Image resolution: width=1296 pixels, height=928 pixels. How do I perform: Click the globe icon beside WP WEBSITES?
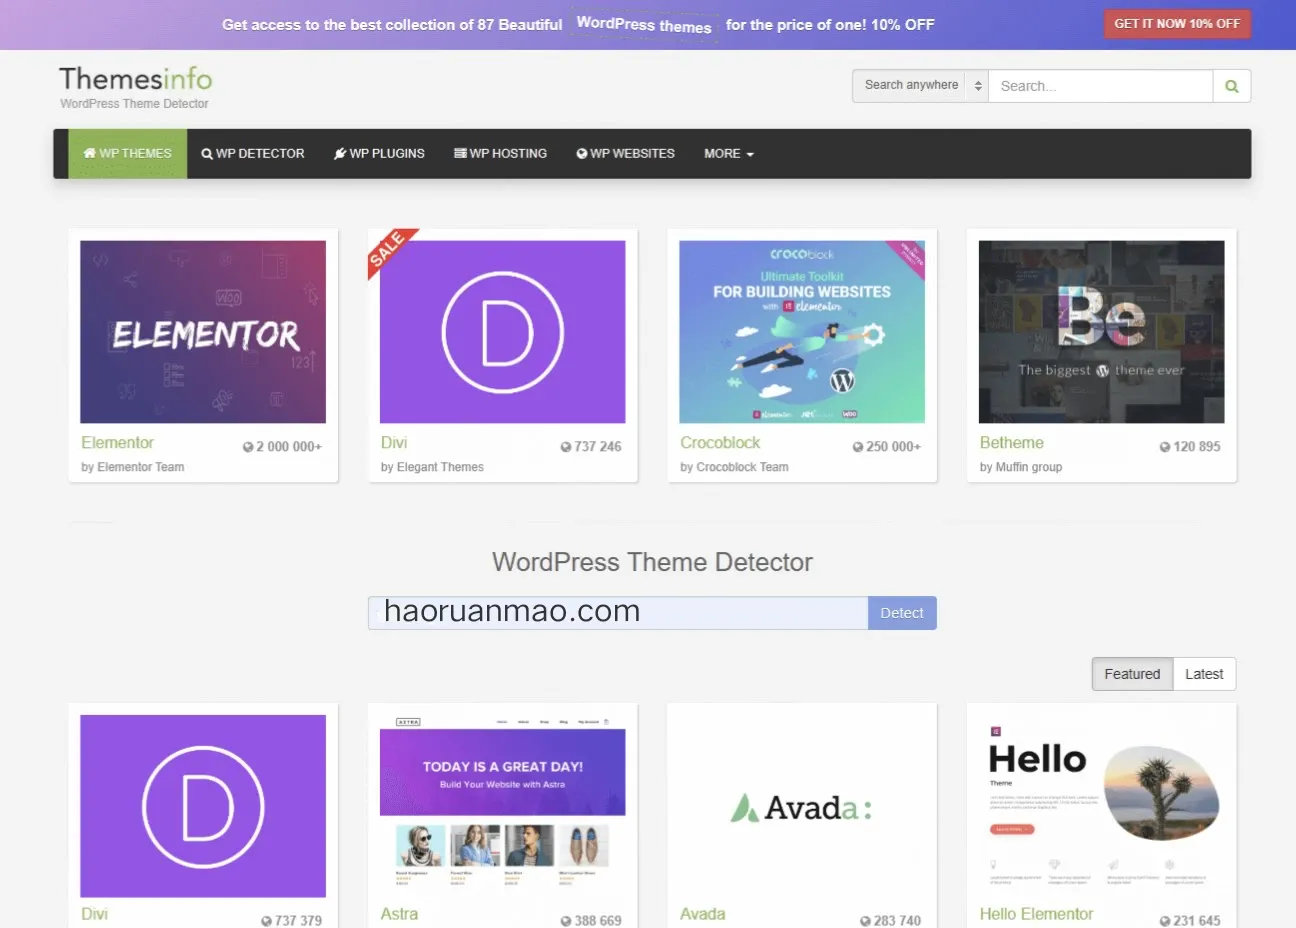coord(582,154)
